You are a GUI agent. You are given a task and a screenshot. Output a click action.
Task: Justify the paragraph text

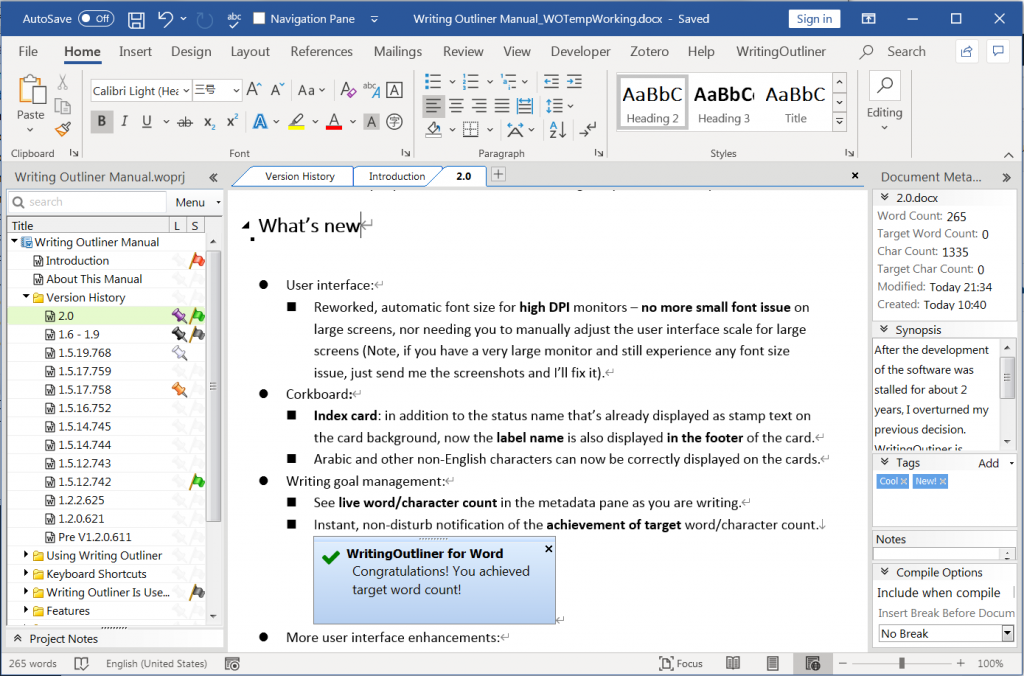[x=502, y=106]
